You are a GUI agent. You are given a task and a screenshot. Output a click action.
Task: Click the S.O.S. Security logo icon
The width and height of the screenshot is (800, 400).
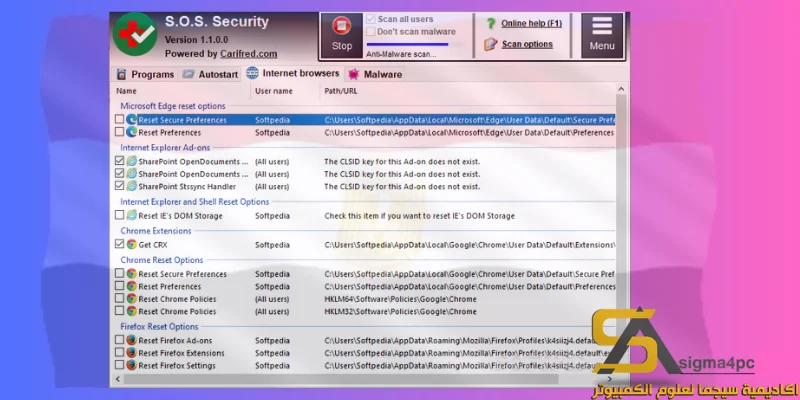click(135, 35)
